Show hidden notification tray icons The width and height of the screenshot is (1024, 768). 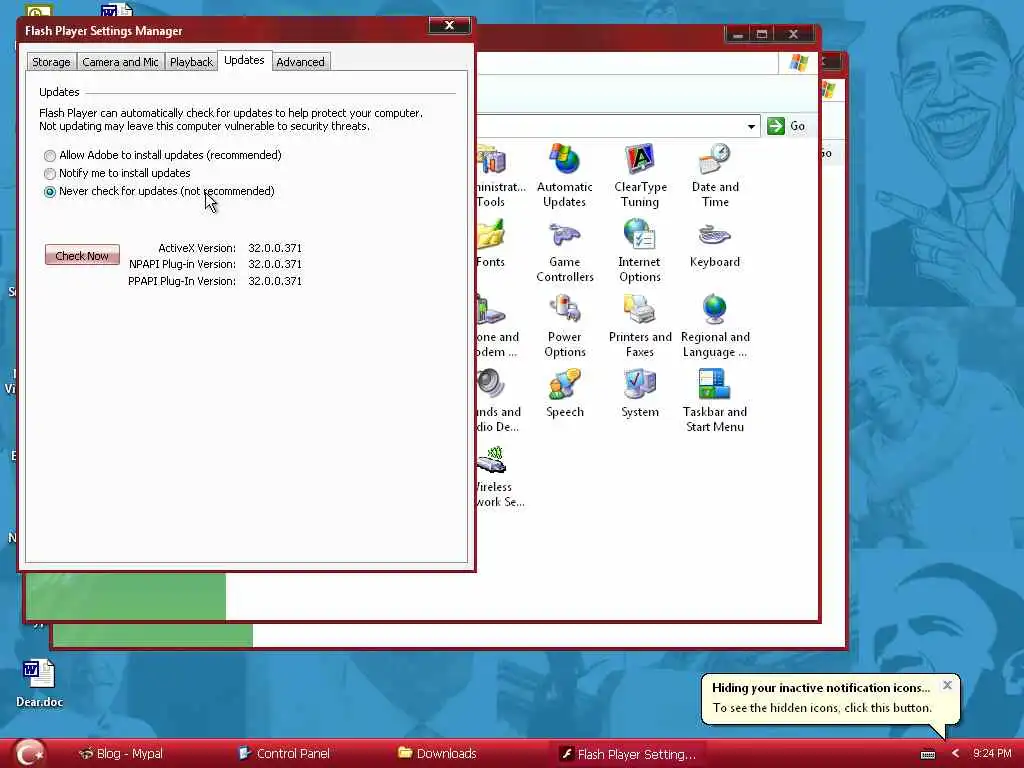click(956, 754)
